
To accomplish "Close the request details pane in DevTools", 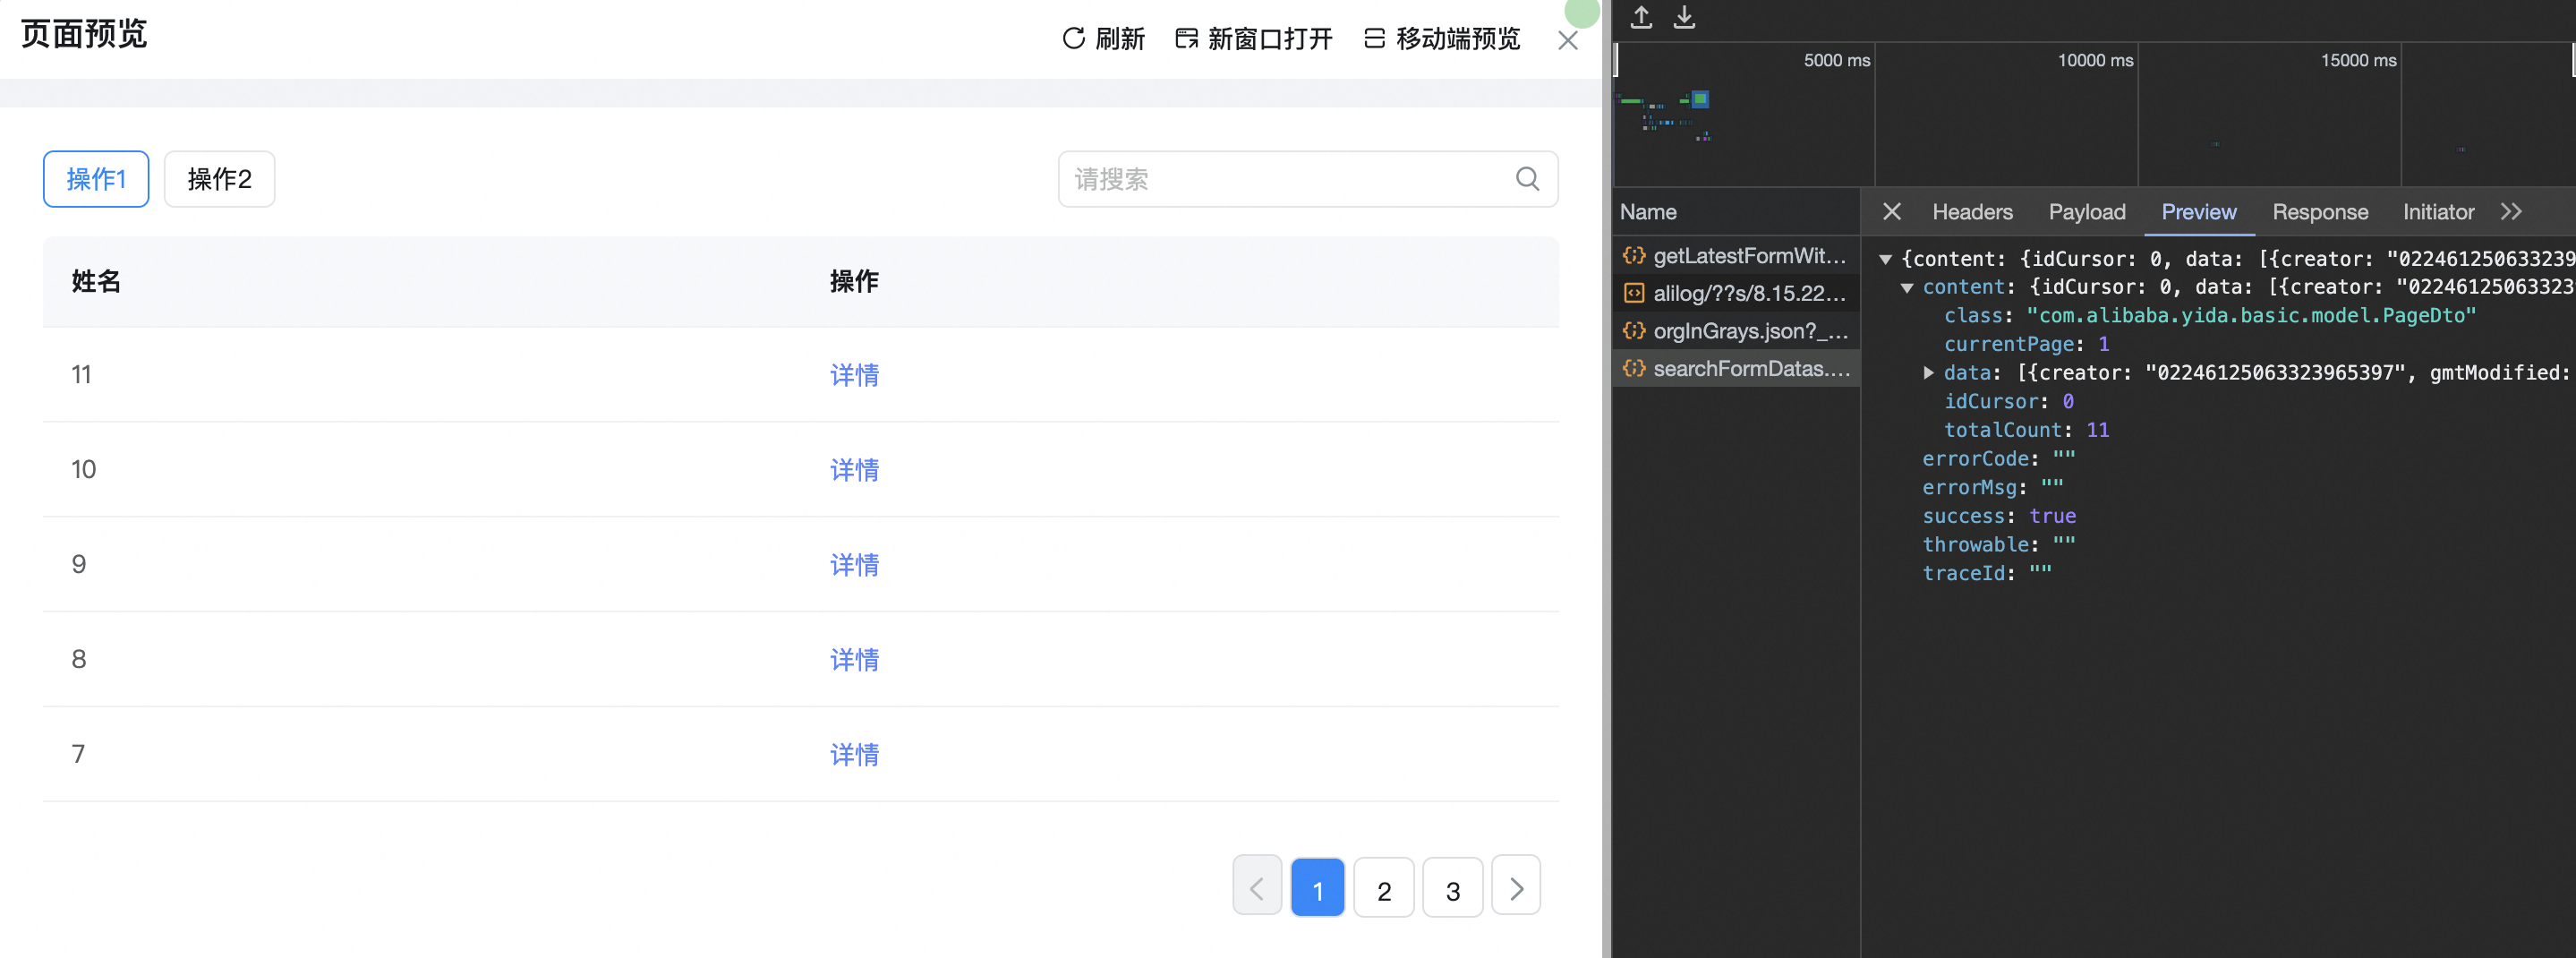I will pyautogui.click(x=1891, y=212).
